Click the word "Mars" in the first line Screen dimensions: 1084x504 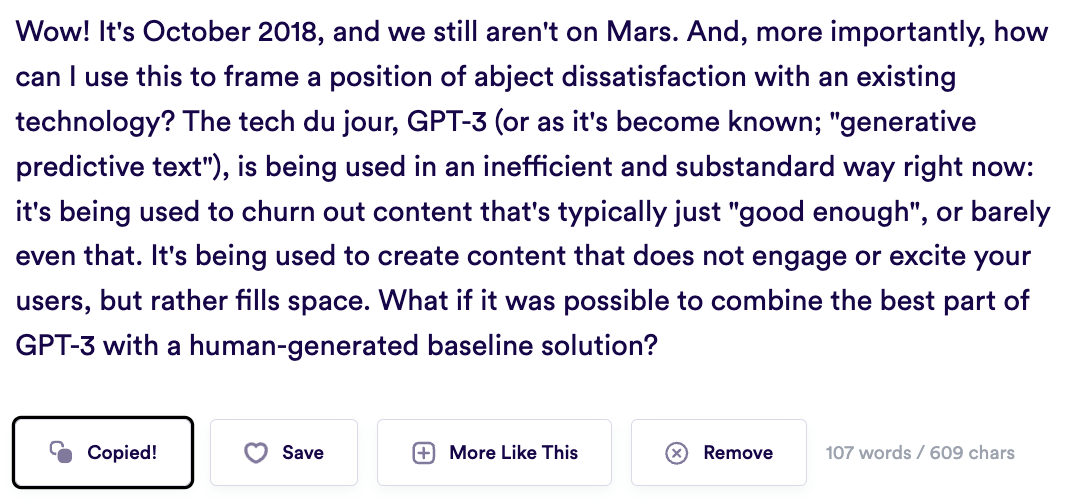point(639,32)
